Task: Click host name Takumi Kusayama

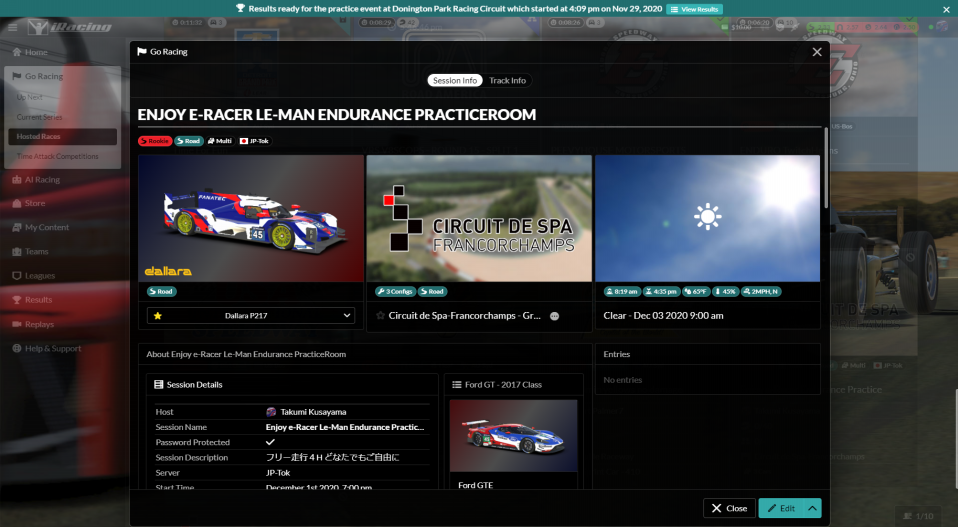Action: (x=313, y=412)
